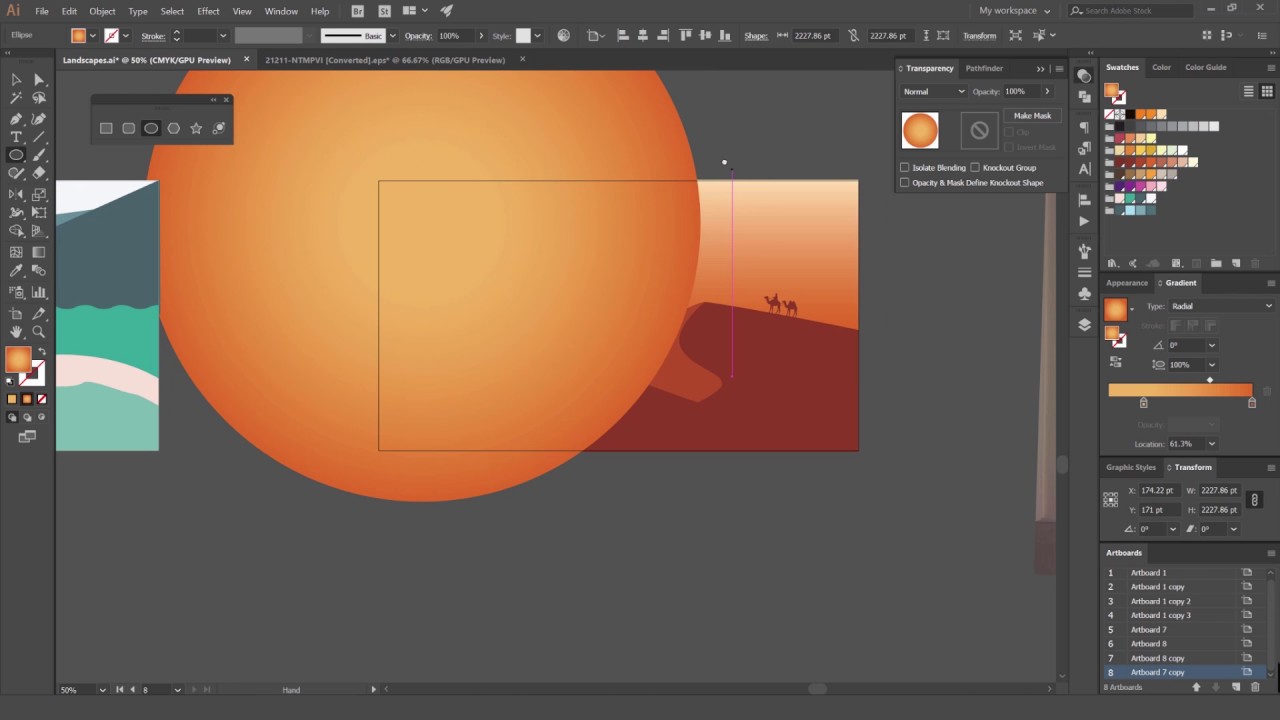1280x720 pixels.
Task: Select the Direct Selection tool
Action: point(39,80)
